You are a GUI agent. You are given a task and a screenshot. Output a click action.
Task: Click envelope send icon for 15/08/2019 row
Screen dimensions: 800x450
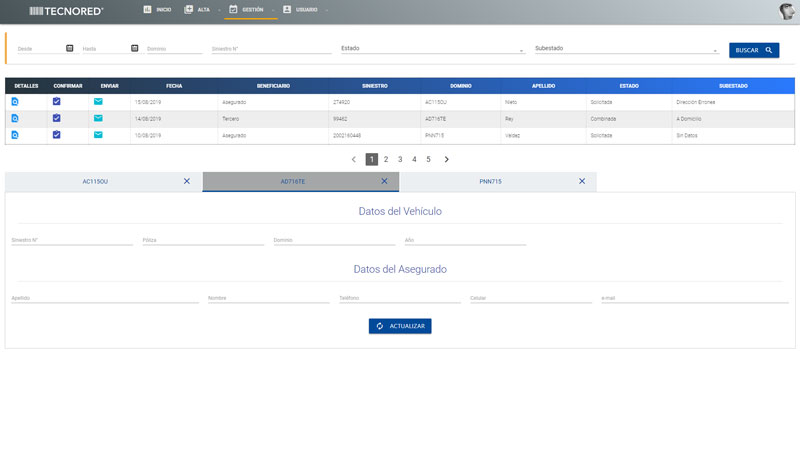coord(98,102)
